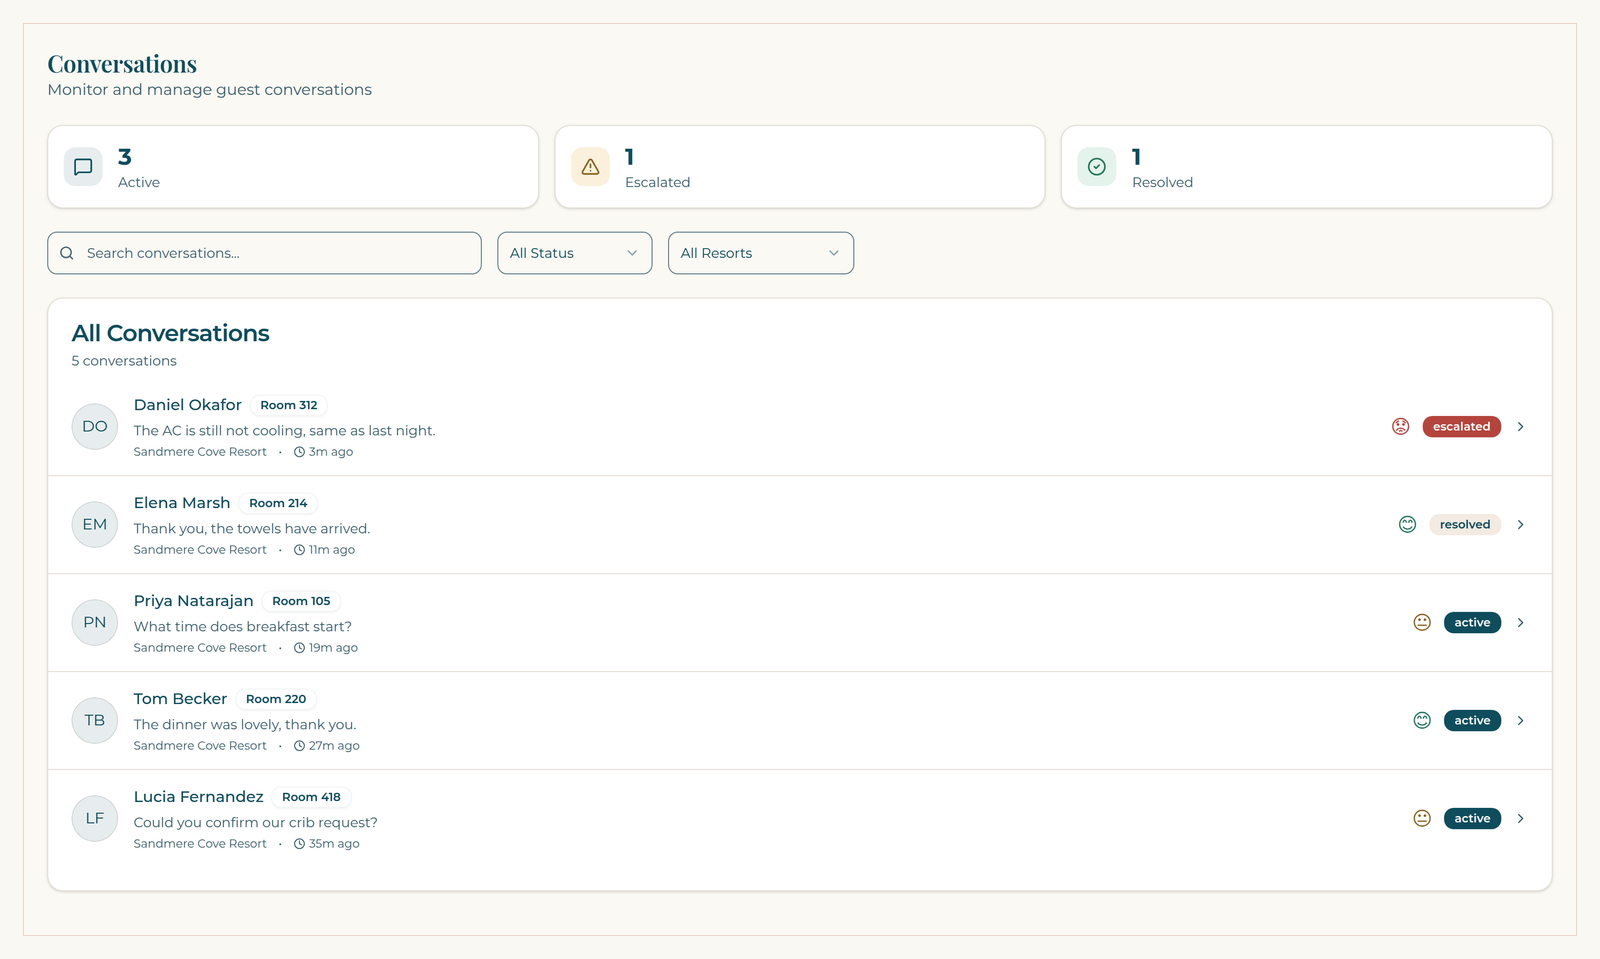
Task: Click the sad face icon for Daniel Okafor
Action: (1400, 426)
